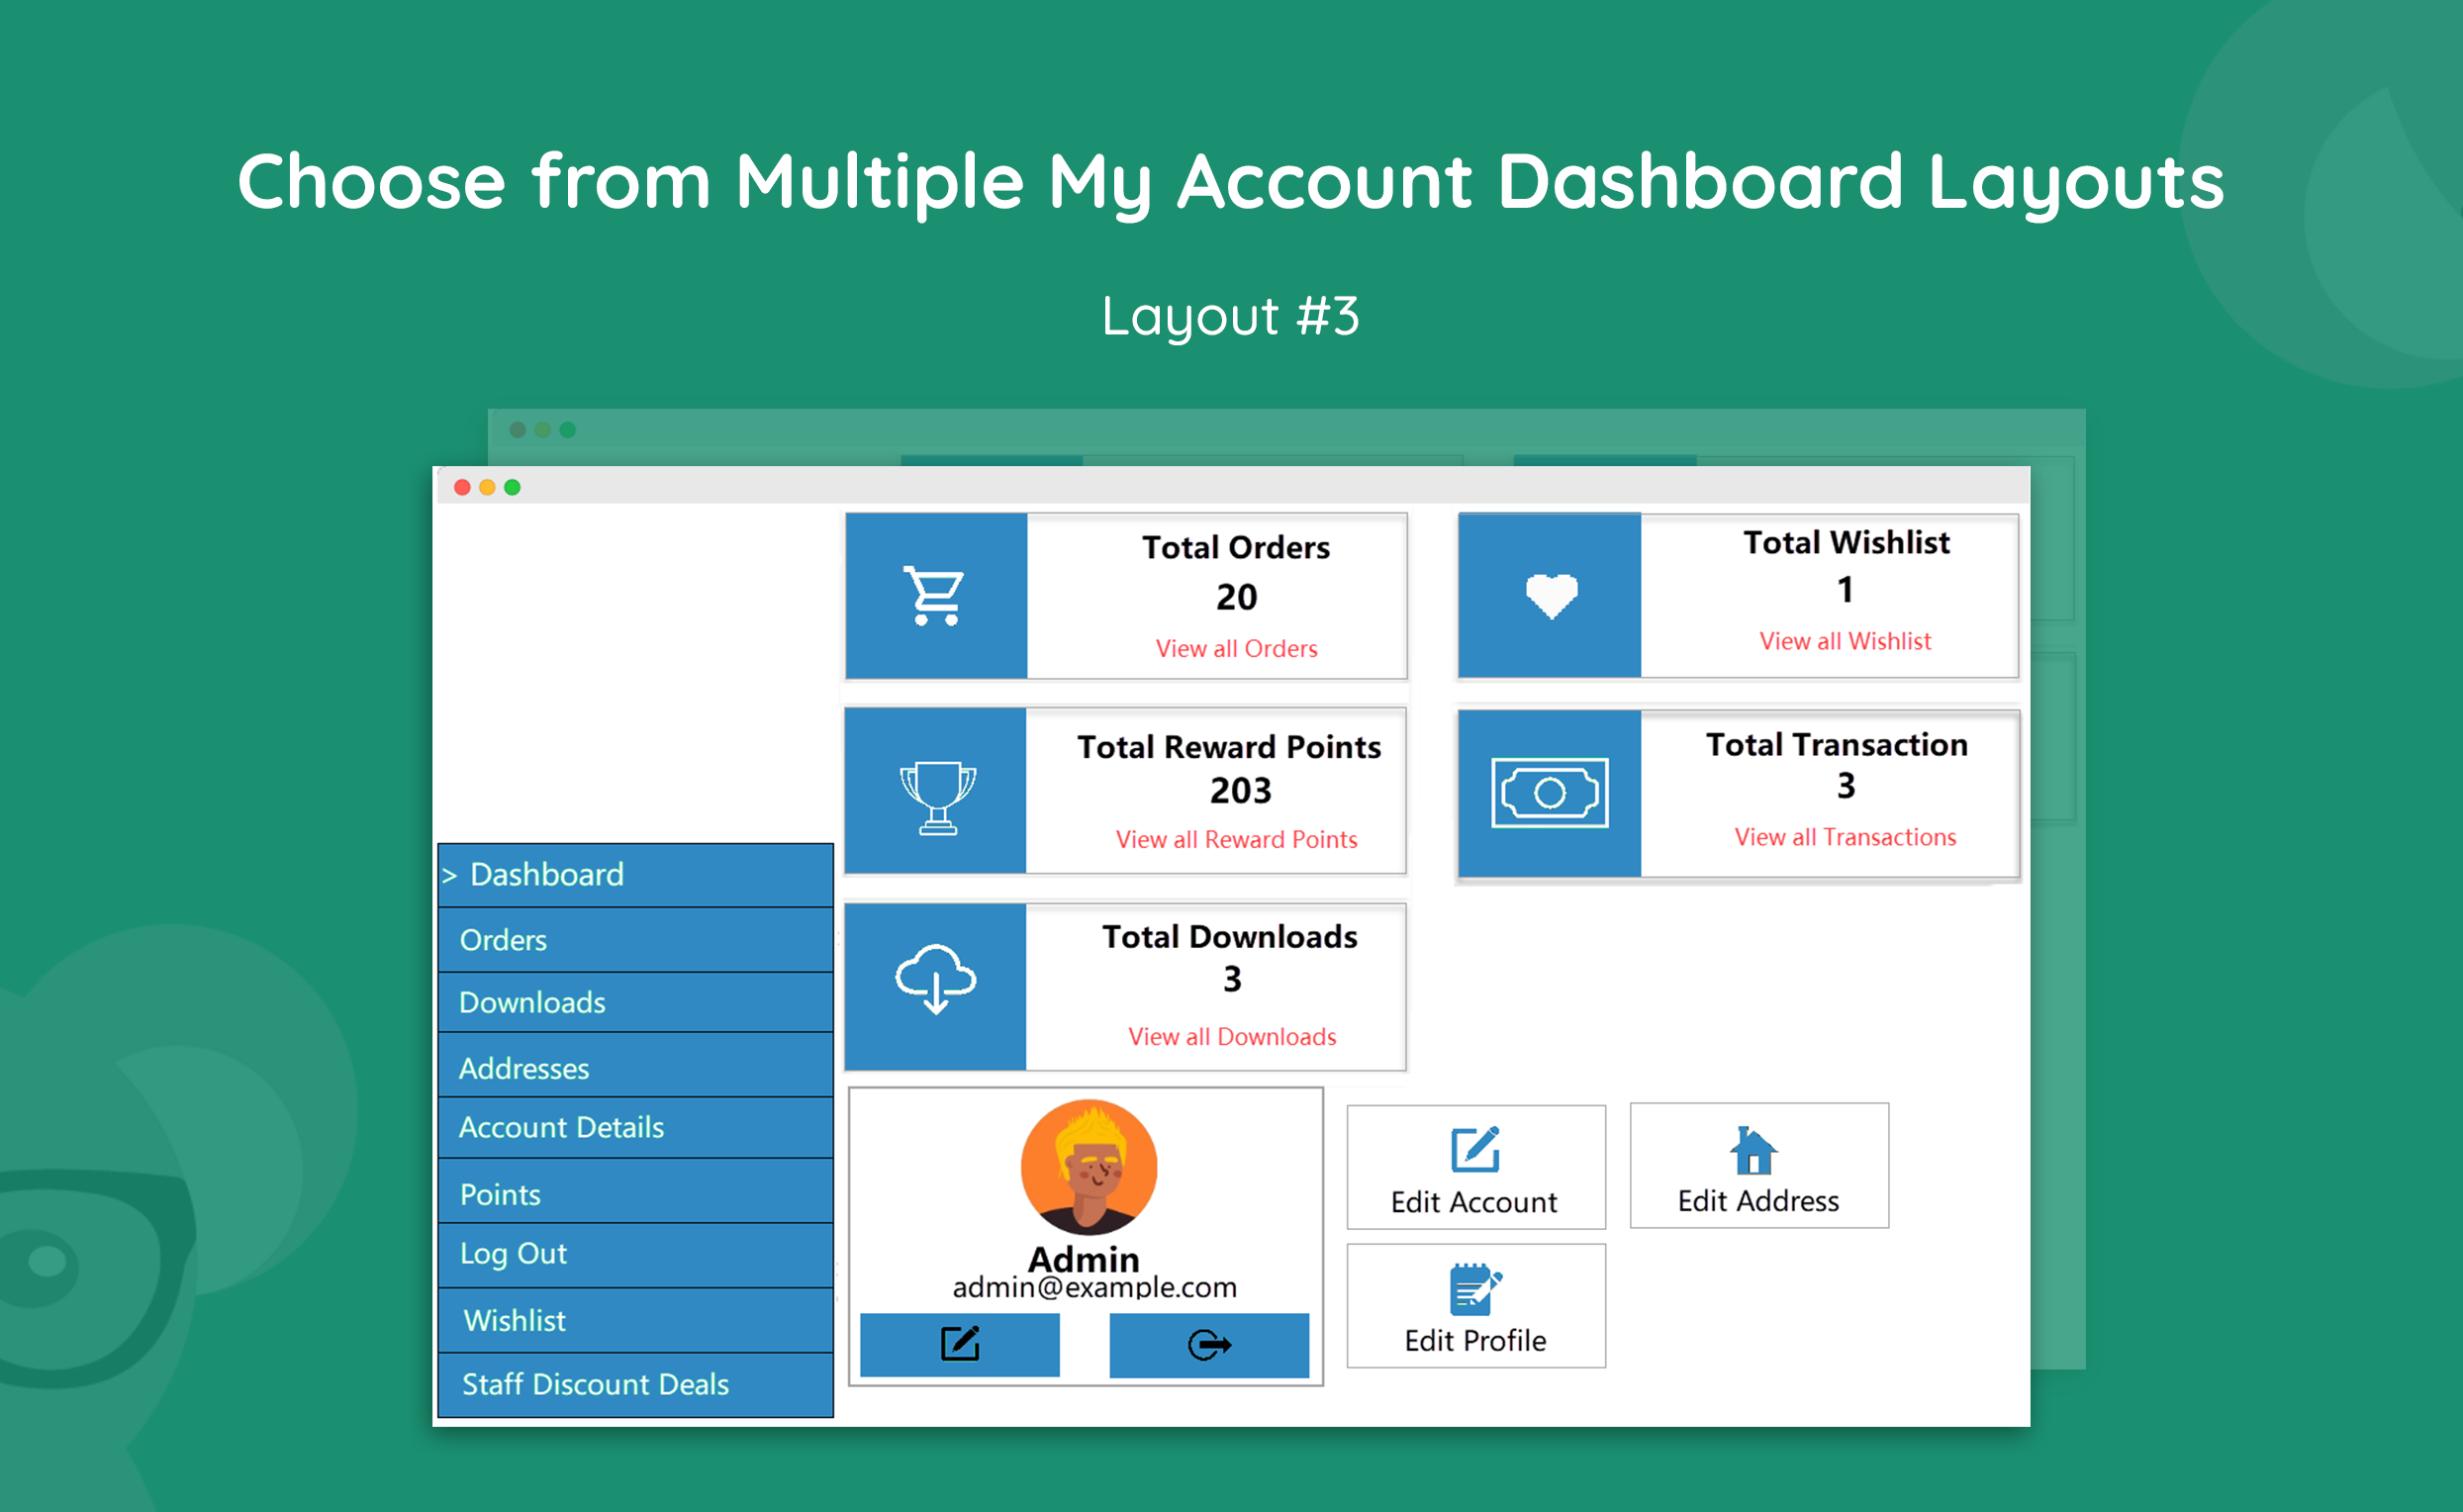Click the cloud download icon
Viewport: 2463px width, 1512px height.
pyautogui.click(x=935, y=979)
